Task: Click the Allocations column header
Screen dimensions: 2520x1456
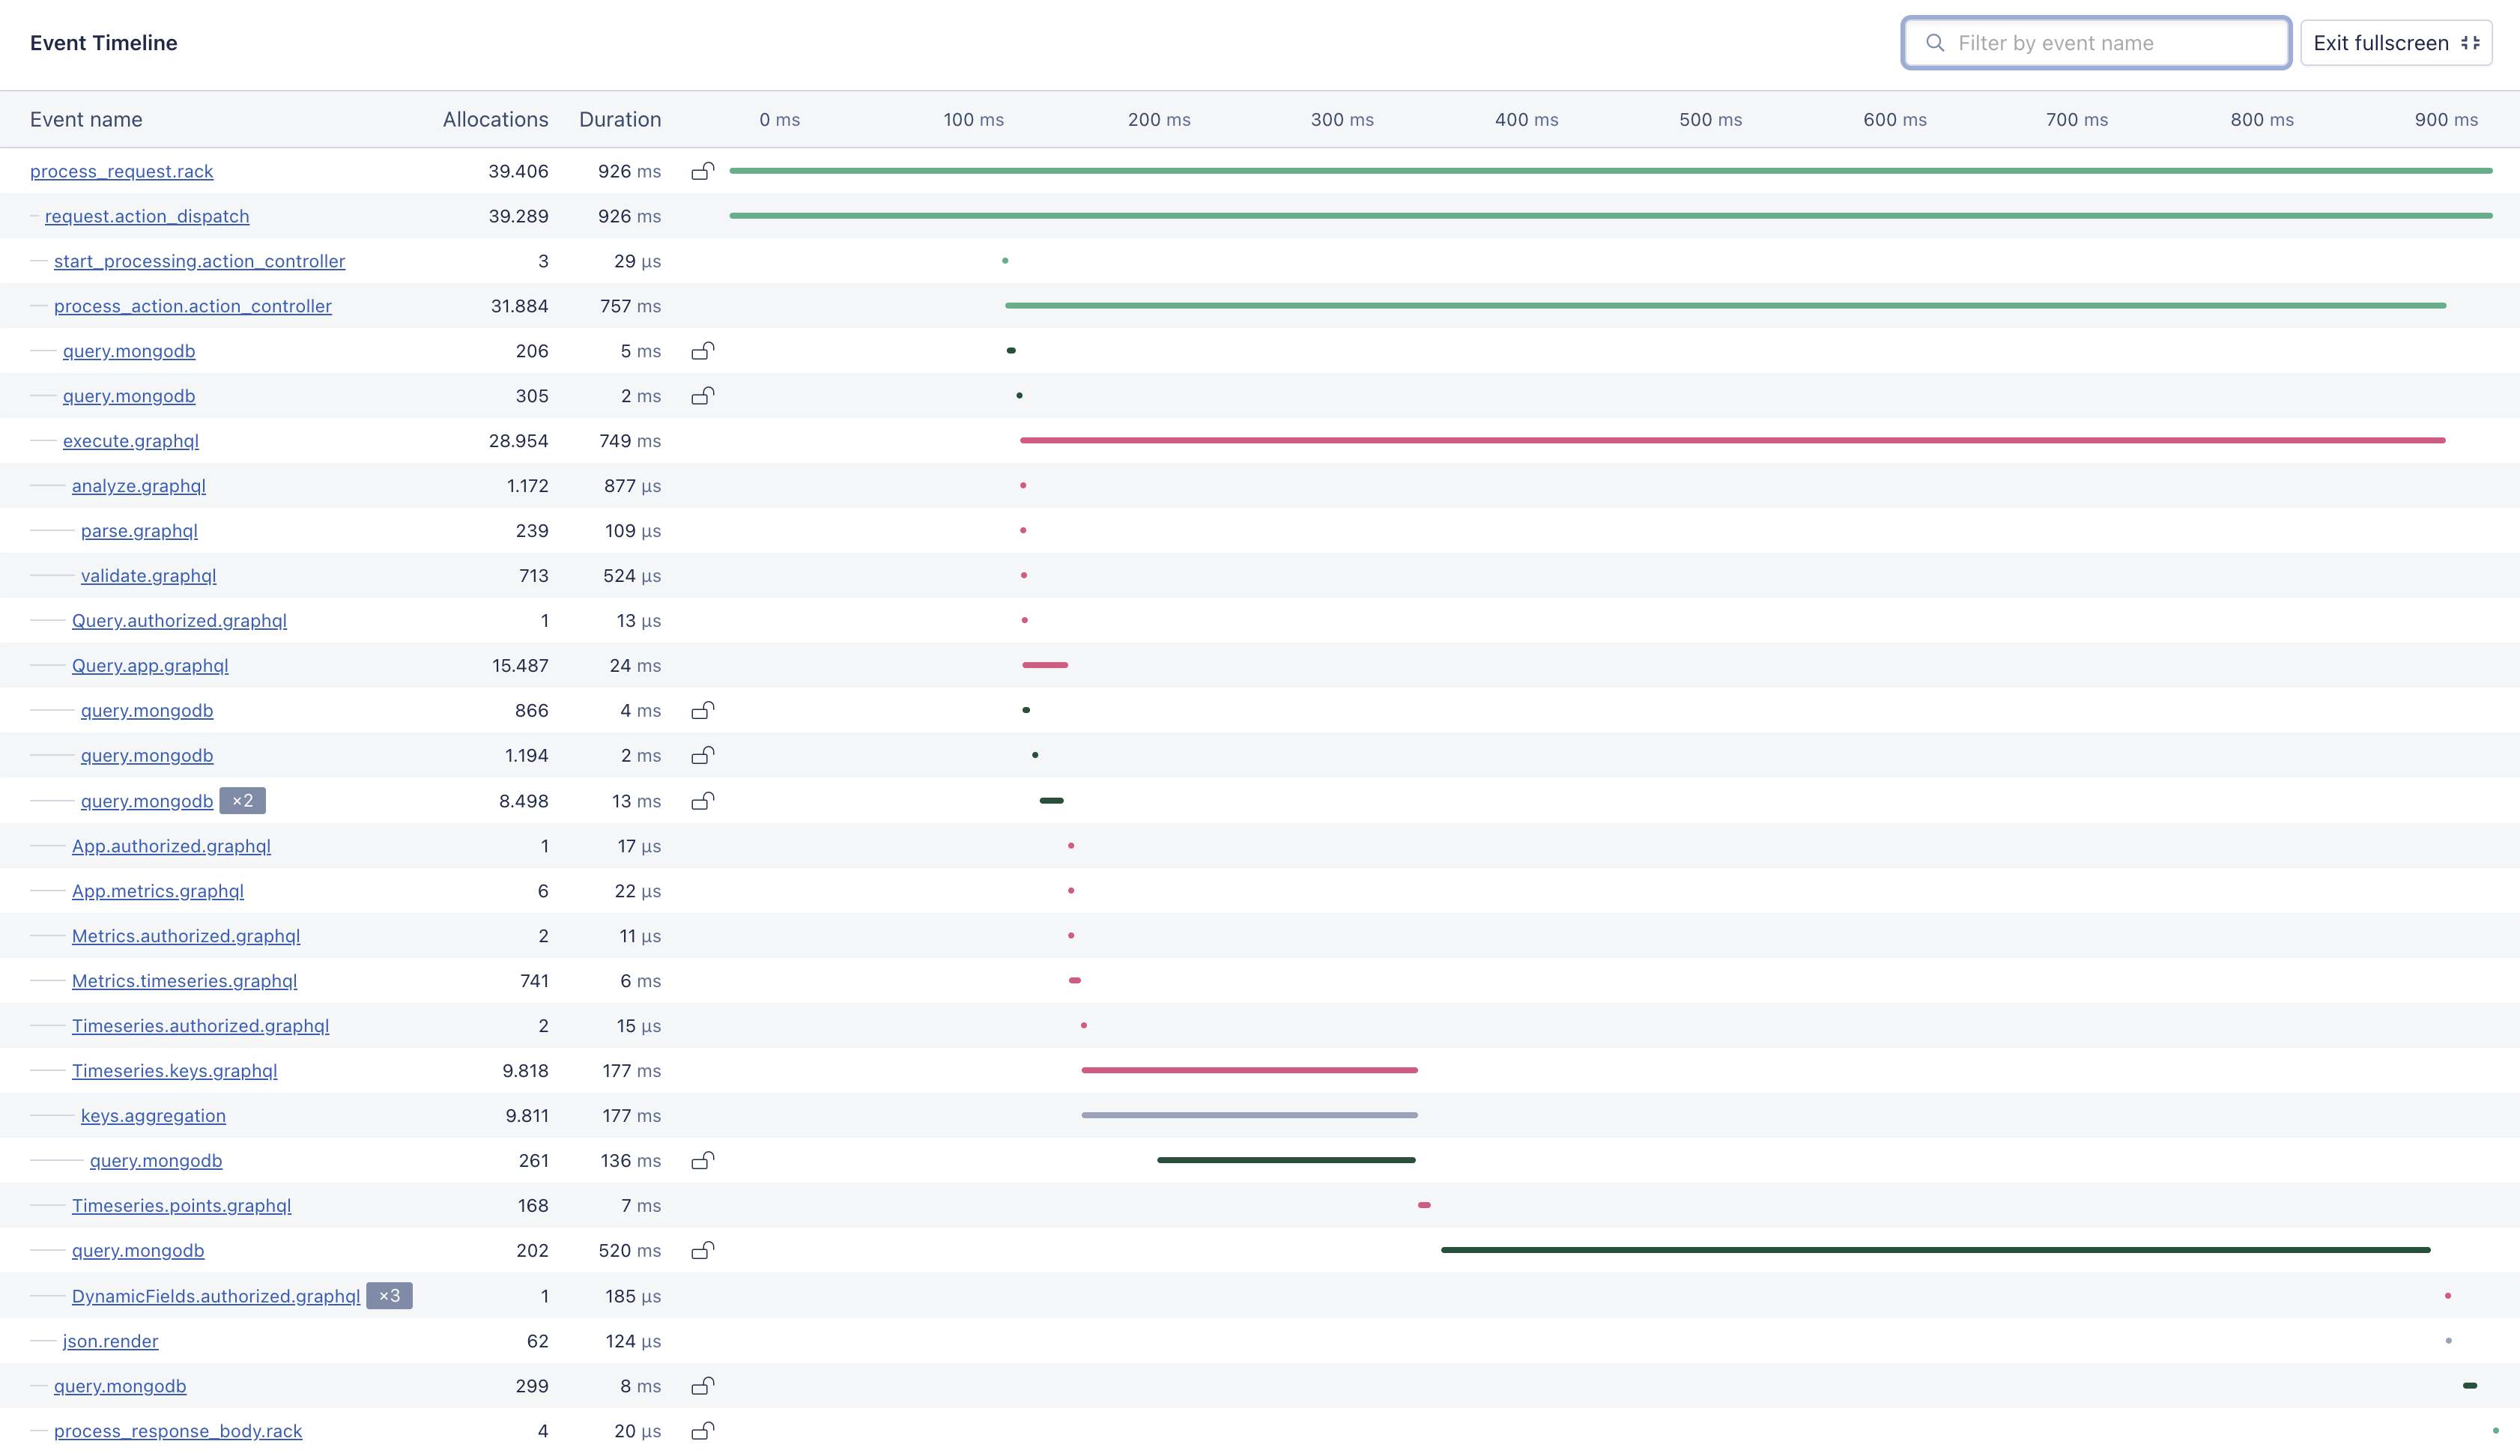Action: (x=495, y=119)
